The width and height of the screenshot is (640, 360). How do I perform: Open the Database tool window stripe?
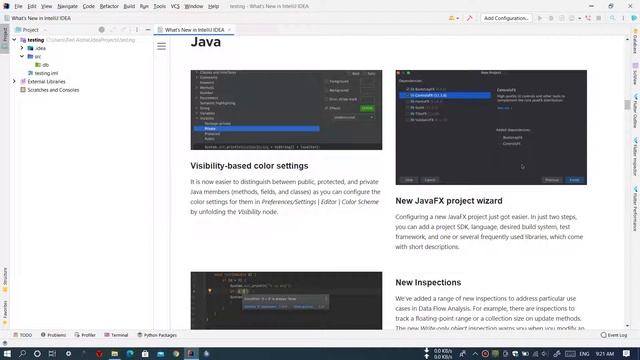click(636, 42)
